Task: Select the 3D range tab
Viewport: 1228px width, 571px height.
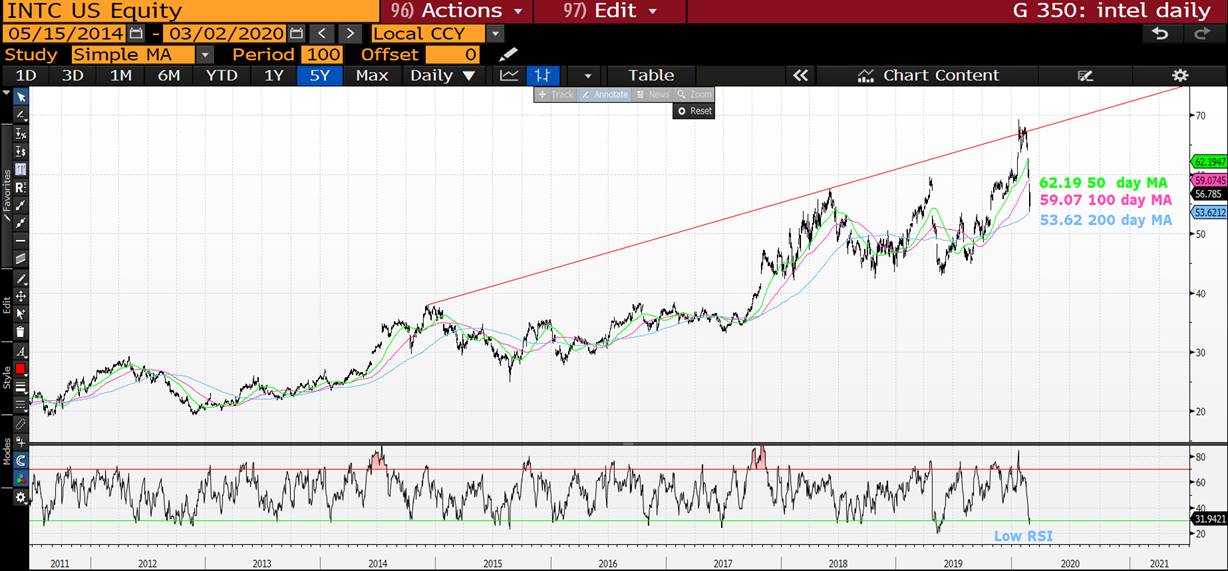Action: pyautogui.click(x=73, y=75)
